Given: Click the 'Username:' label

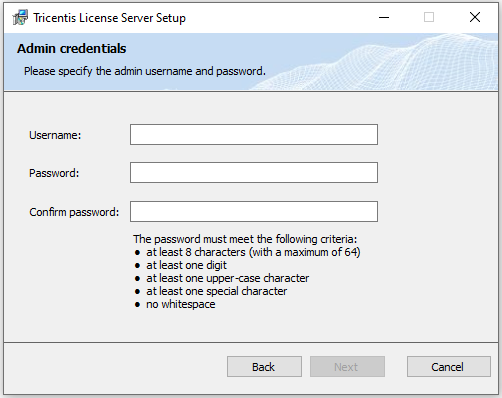Looking at the screenshot, I should pyautogui.click(x=55, y=135).
